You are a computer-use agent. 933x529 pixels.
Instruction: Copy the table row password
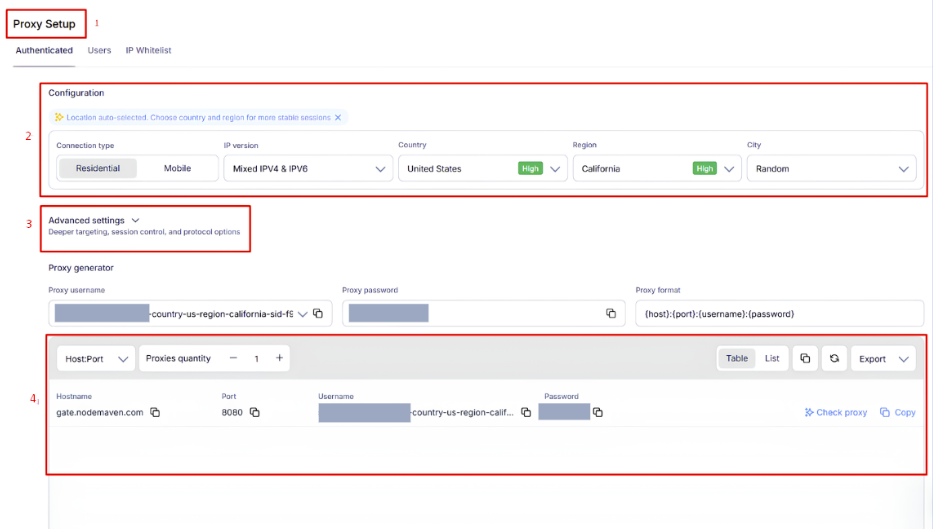click(x=598, y=412)
